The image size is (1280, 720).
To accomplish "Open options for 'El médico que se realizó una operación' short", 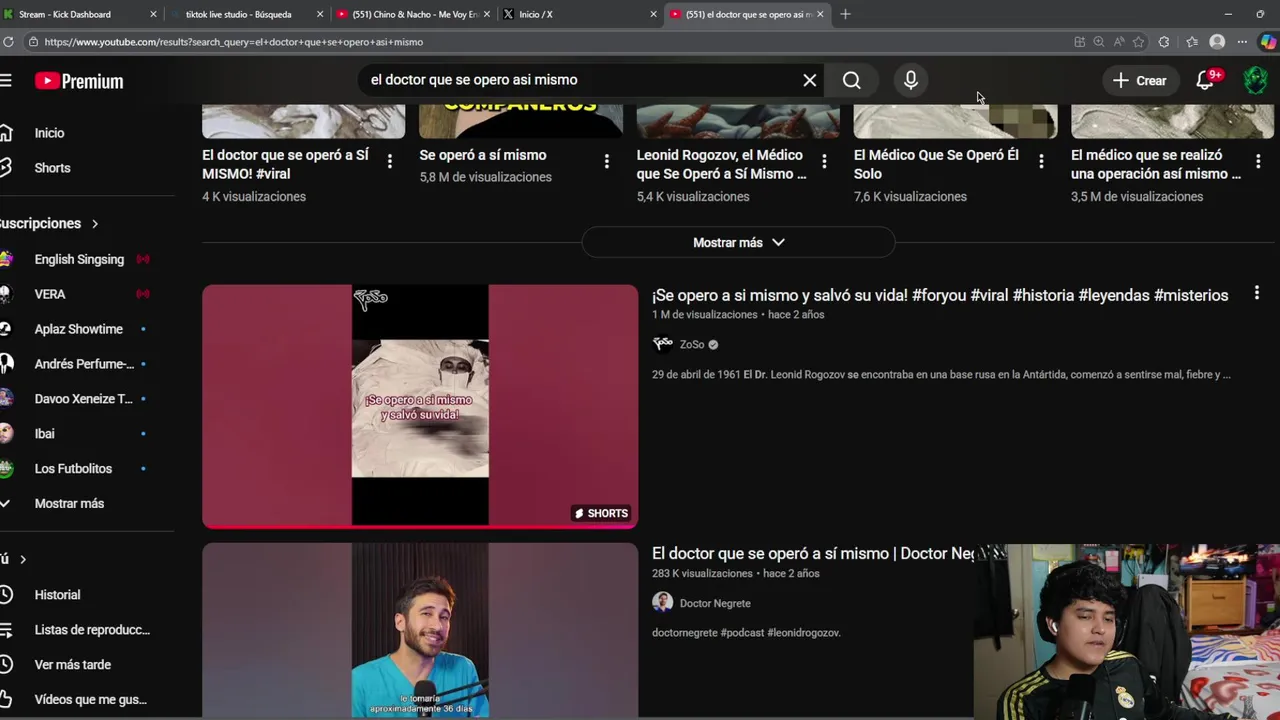I will point(1258,161).
